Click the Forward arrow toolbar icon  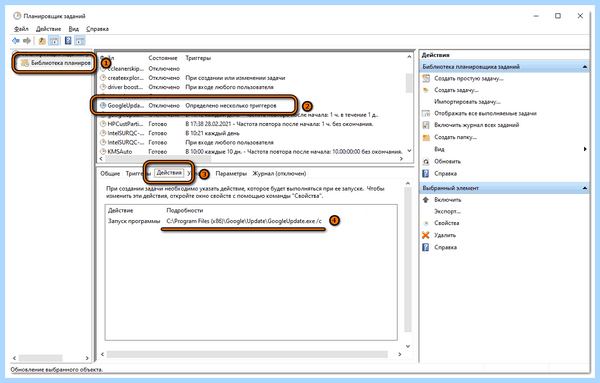point(27,41)
